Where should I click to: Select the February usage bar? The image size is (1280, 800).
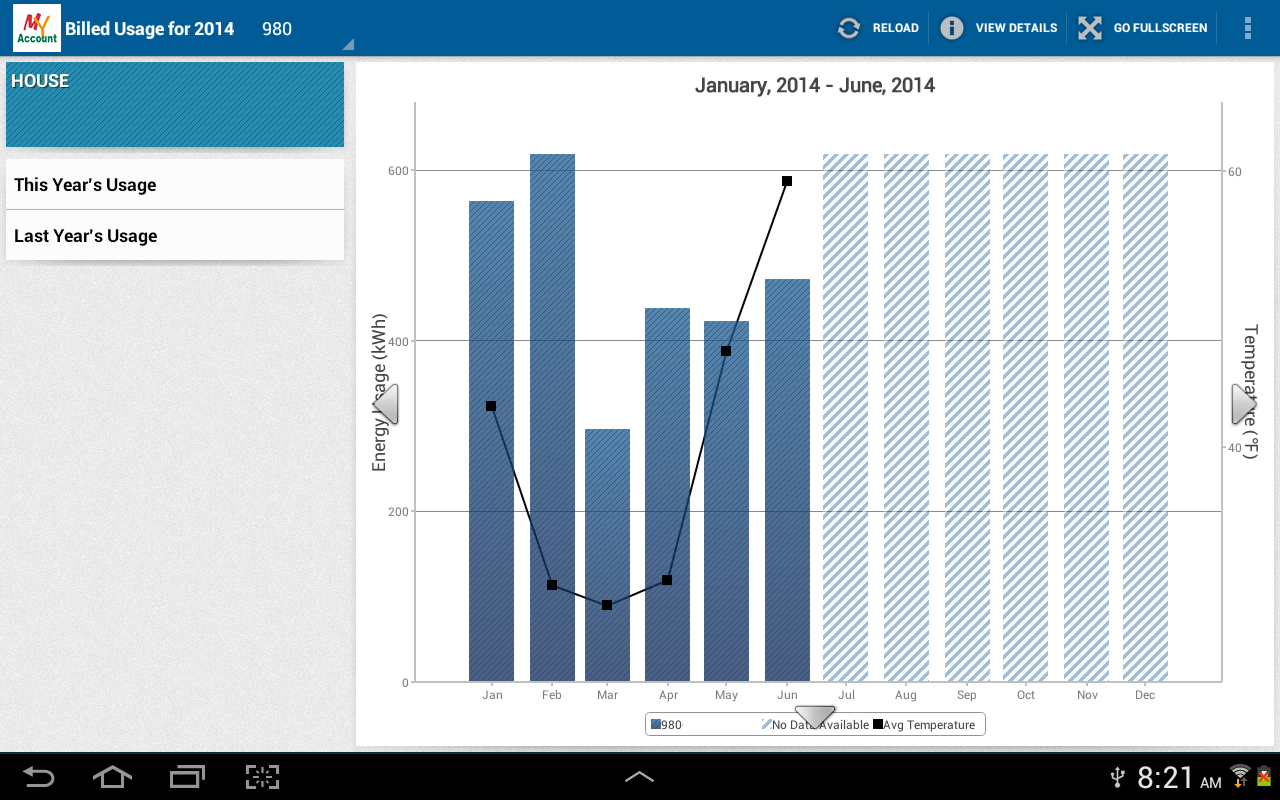[x=552, y=418]
